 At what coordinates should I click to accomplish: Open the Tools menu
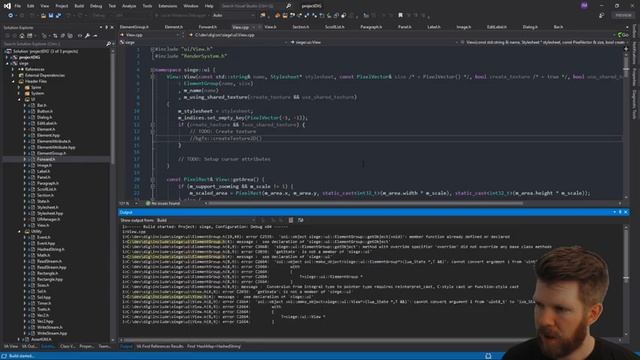point(147,6)
